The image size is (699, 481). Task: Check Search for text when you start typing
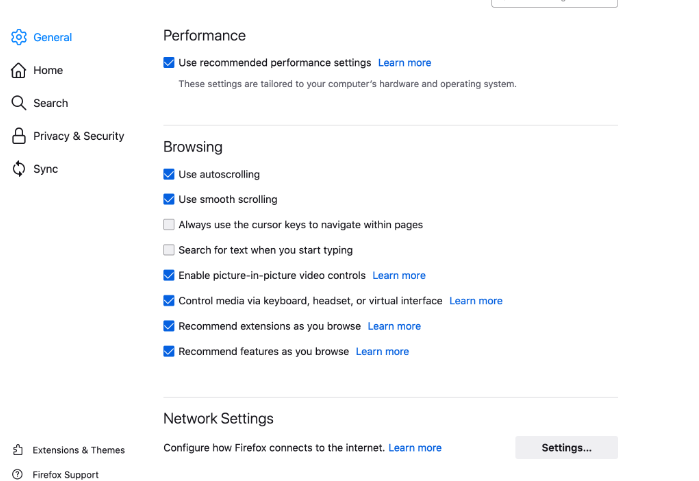point(169,250)
